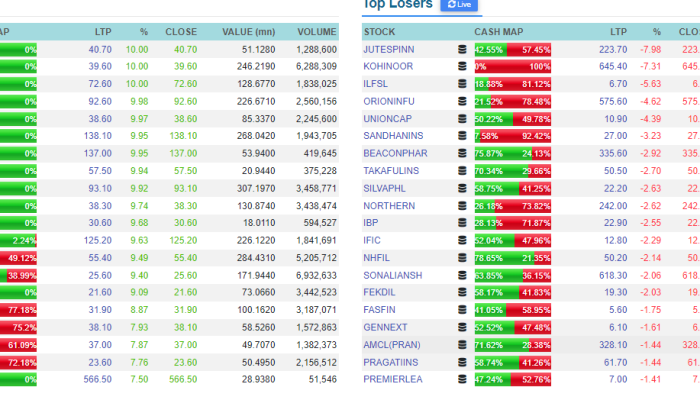The image size is (700, 400).
Task: Click the KOHINOOR 100% red cash map bar
Action: [512, 67]
